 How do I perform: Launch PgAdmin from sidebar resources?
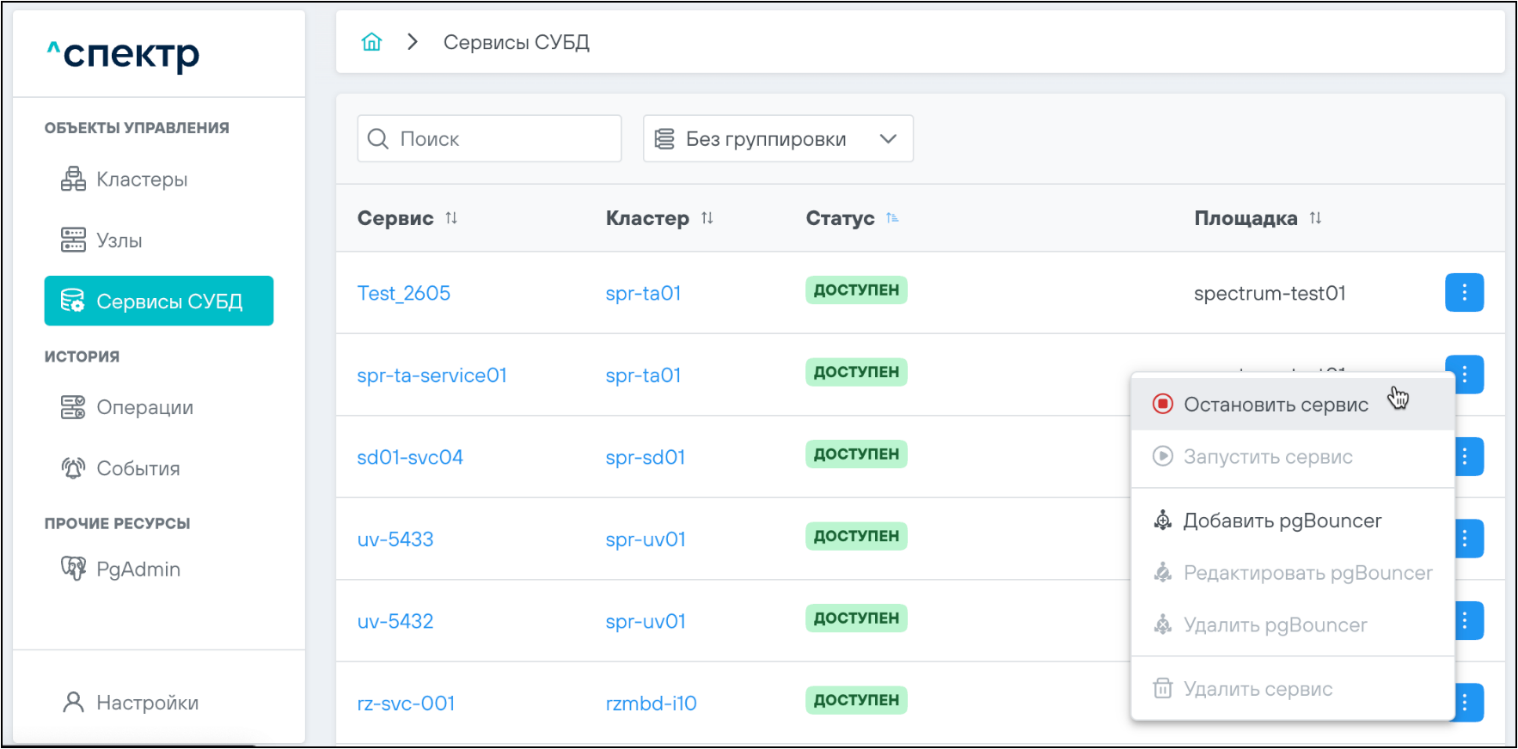tap(137, 570)
